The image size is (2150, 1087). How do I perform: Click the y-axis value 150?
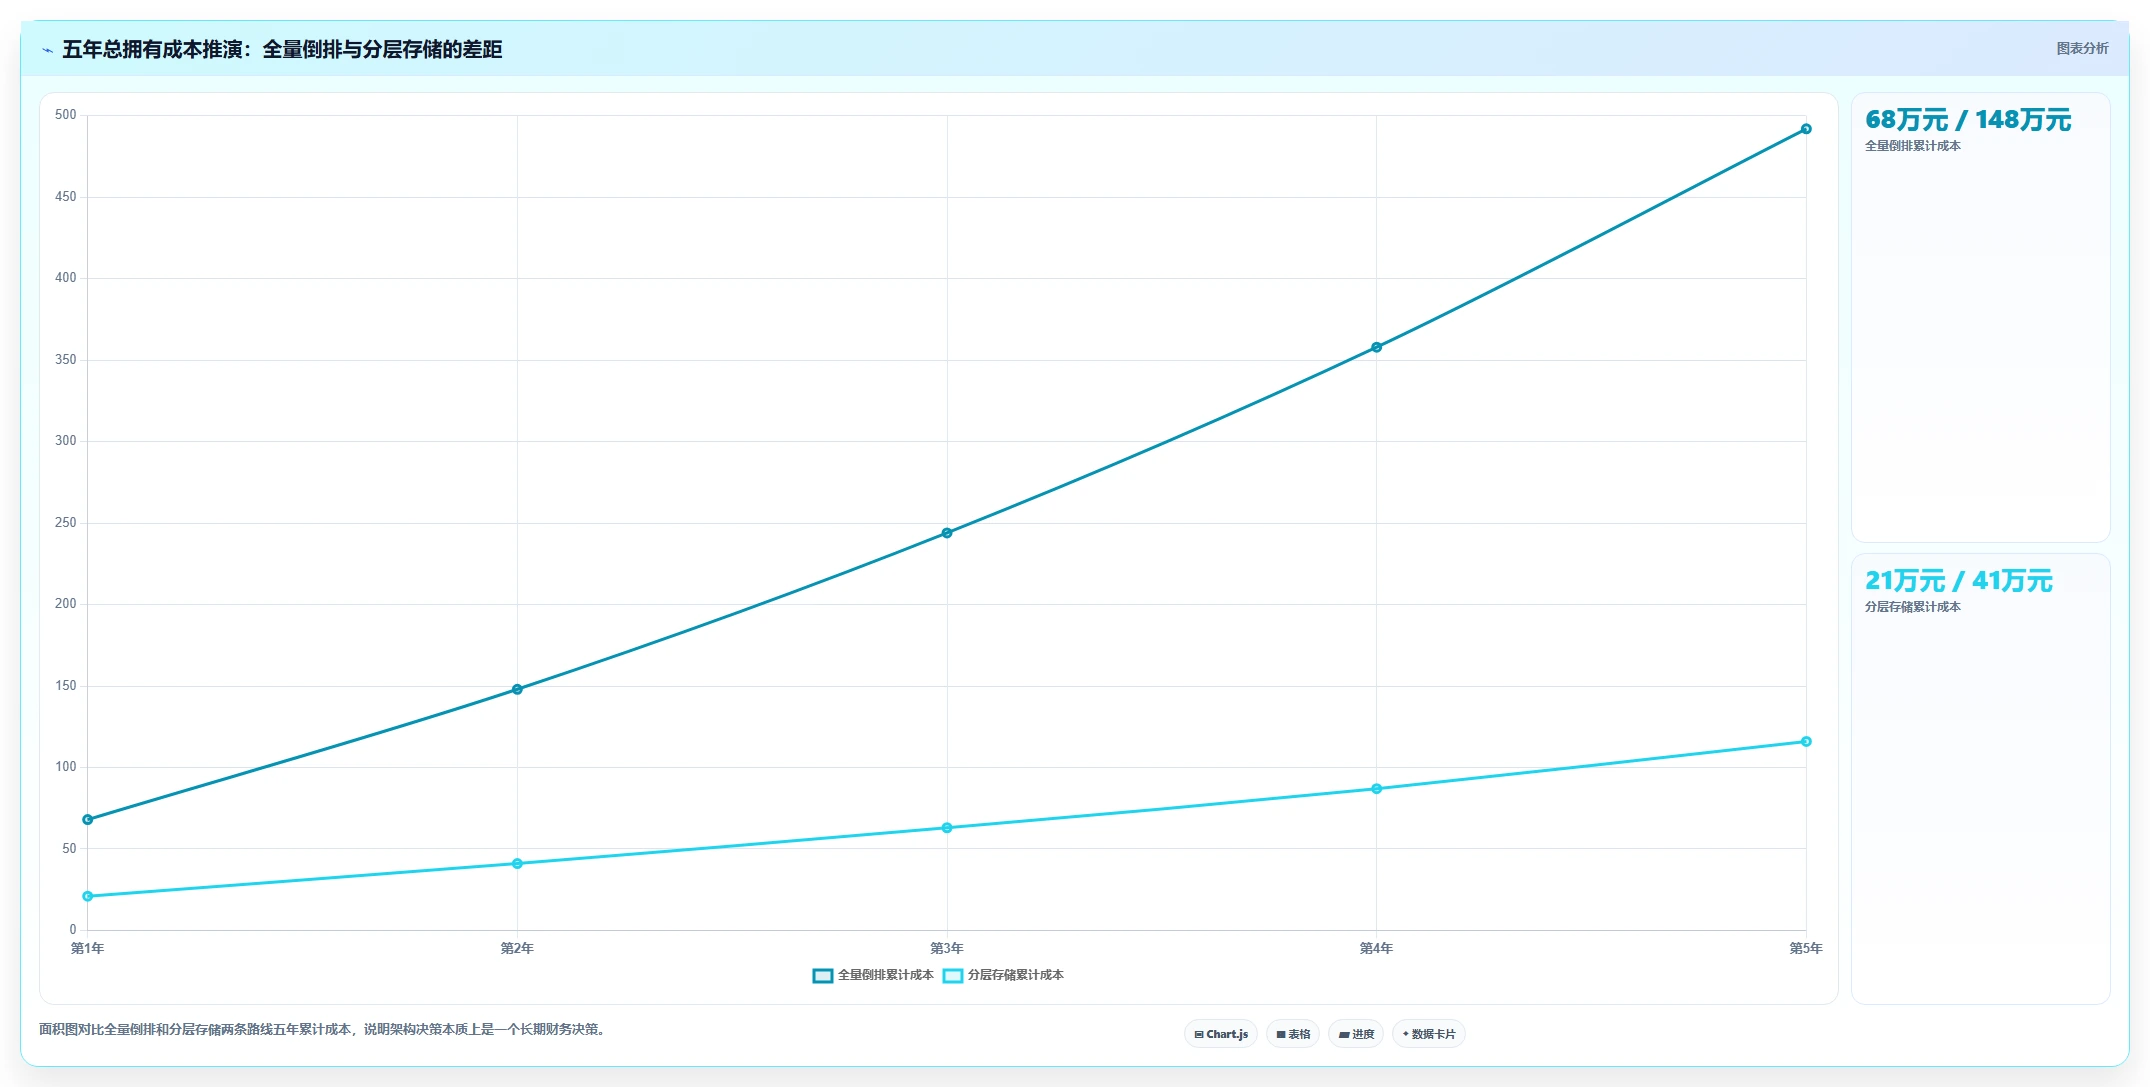click(x=66, y=686)
